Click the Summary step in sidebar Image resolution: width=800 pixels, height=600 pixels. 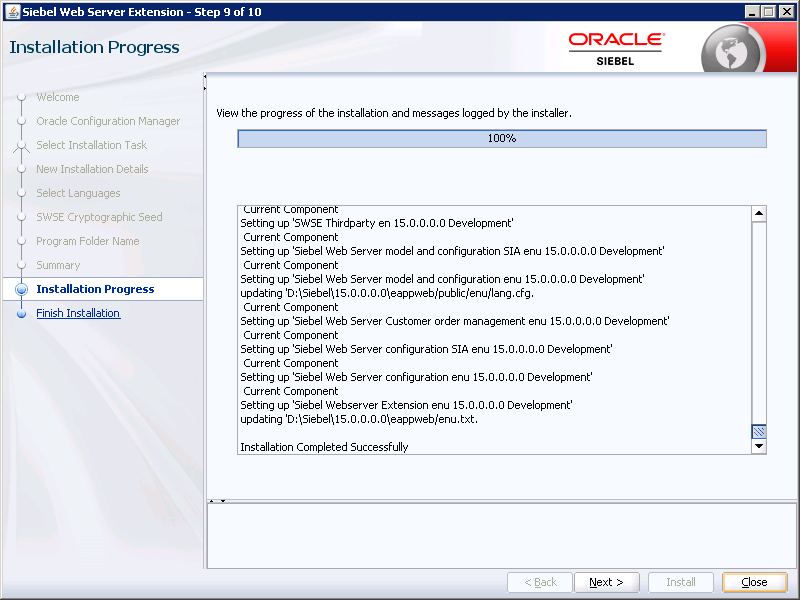(x=58, y=265)
